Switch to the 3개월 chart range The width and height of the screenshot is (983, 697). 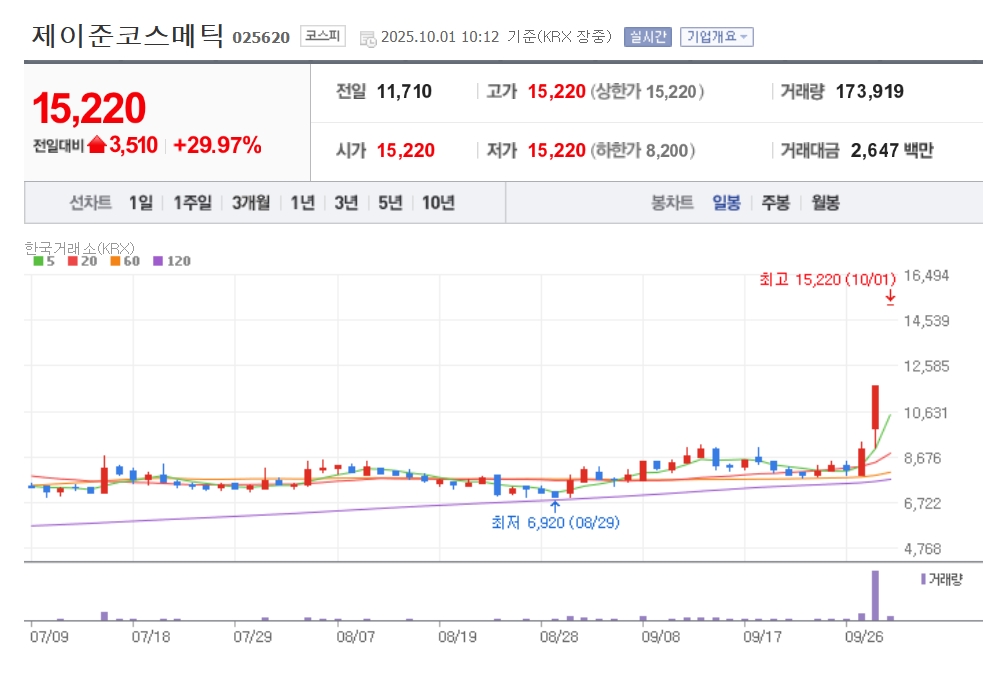tap(251, 202)
